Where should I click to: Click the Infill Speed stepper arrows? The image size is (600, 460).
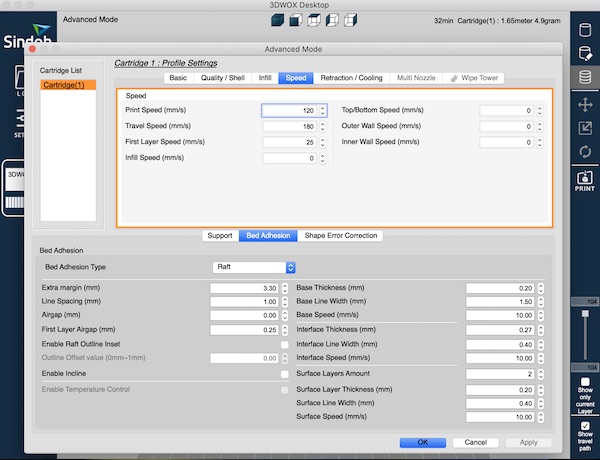pyautogui.click(x=323, y=158)
